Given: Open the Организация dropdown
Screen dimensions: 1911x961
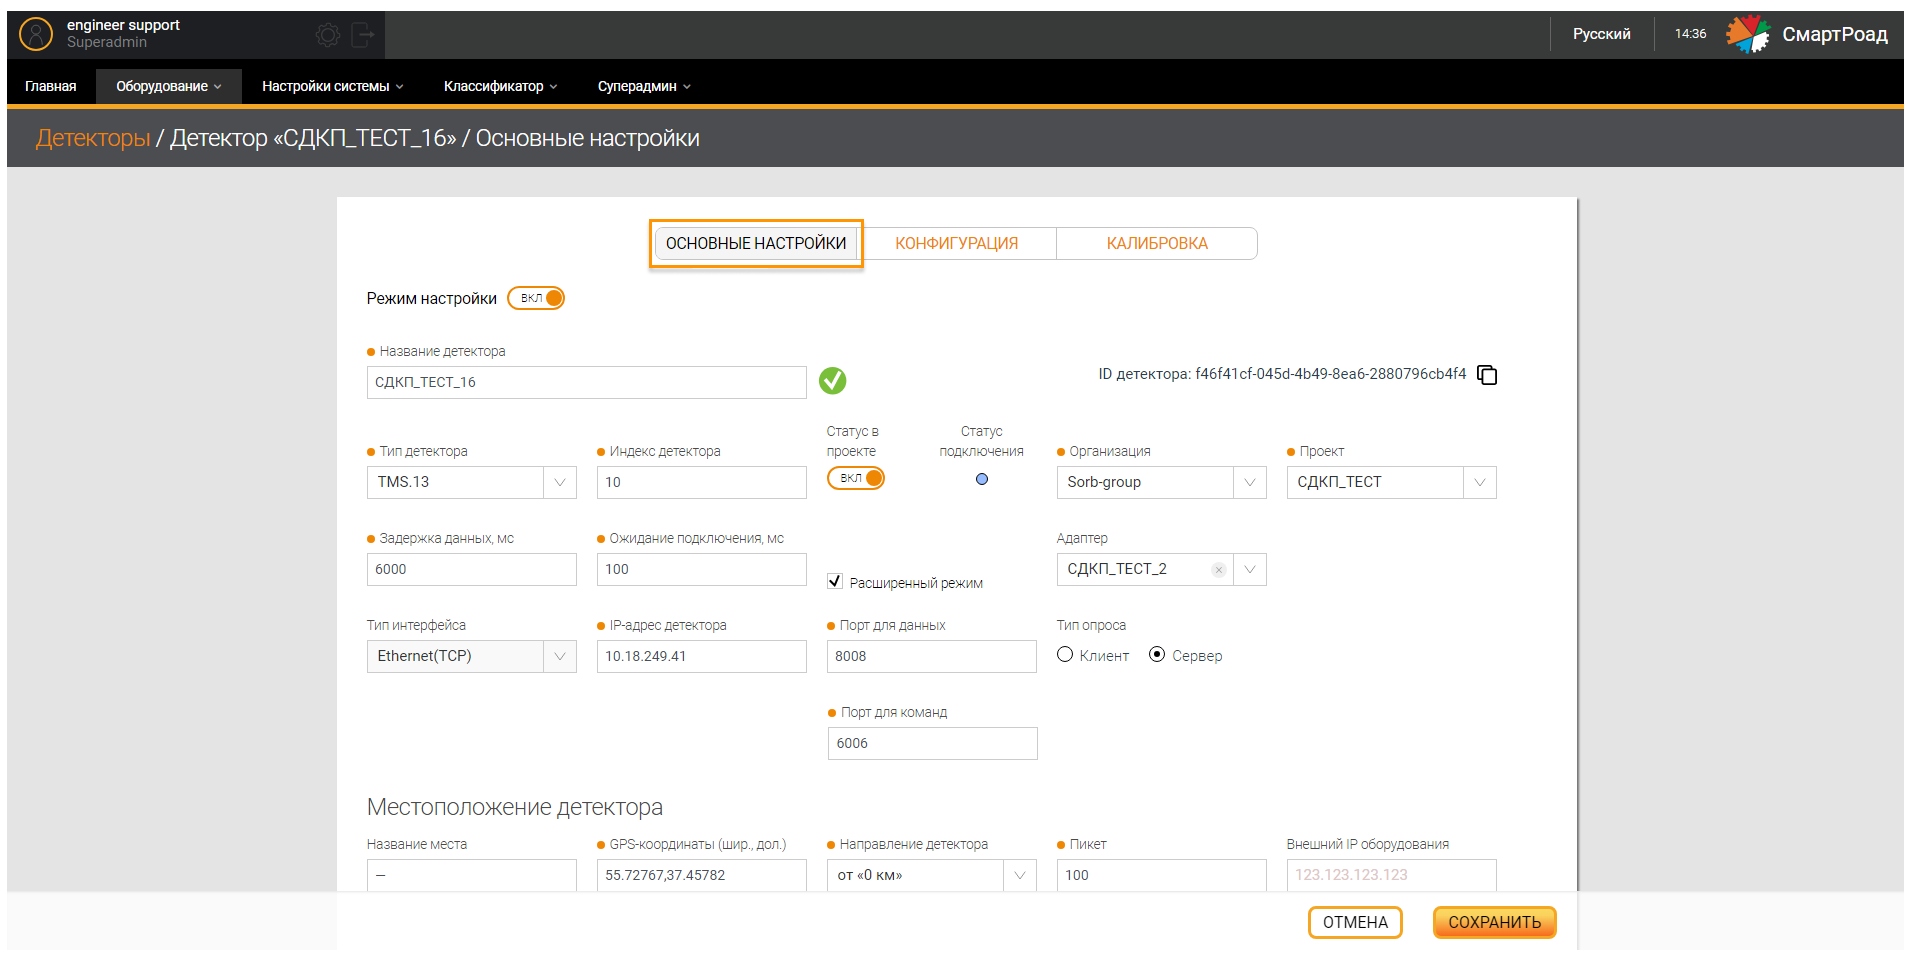Looking at the screenshot, I should (x=1161, y=482).
